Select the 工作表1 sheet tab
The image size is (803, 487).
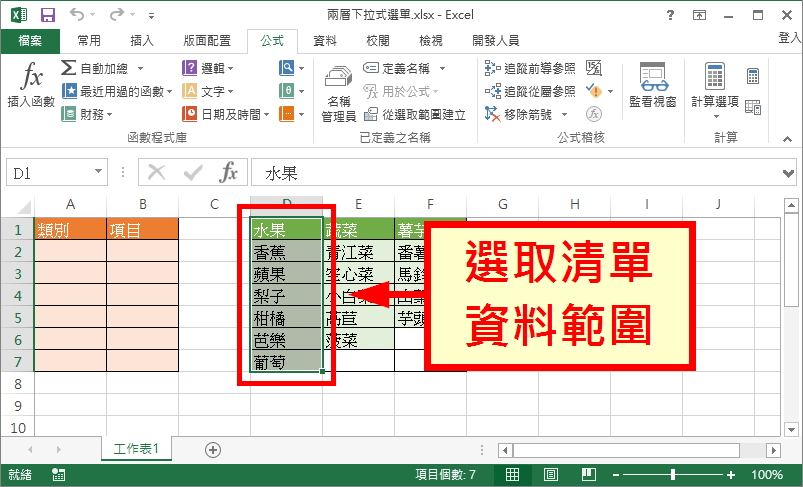pyautogui.click(x=136, y=449)
